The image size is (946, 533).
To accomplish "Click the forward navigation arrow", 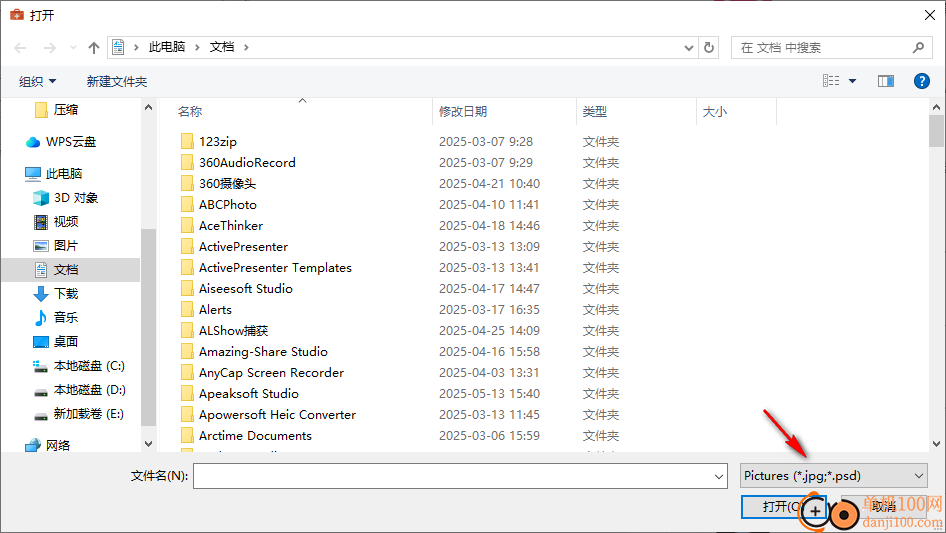I will coord(49,48).
